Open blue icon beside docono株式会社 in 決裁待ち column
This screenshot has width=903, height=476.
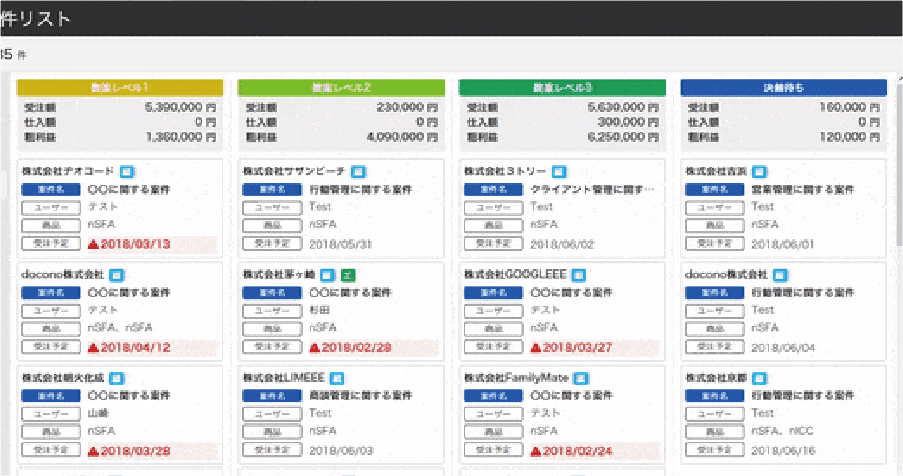click(x=777, y=274)
